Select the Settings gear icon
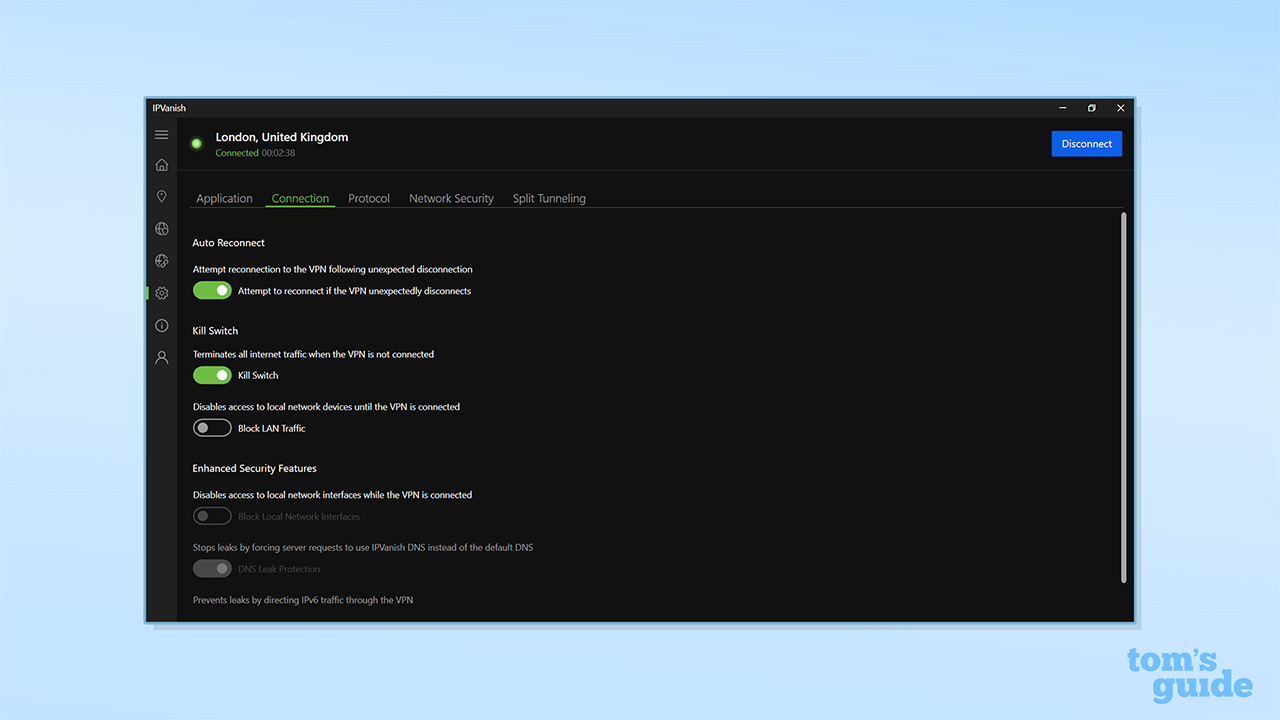This screenshot has width=1280, height=720. 161,293
